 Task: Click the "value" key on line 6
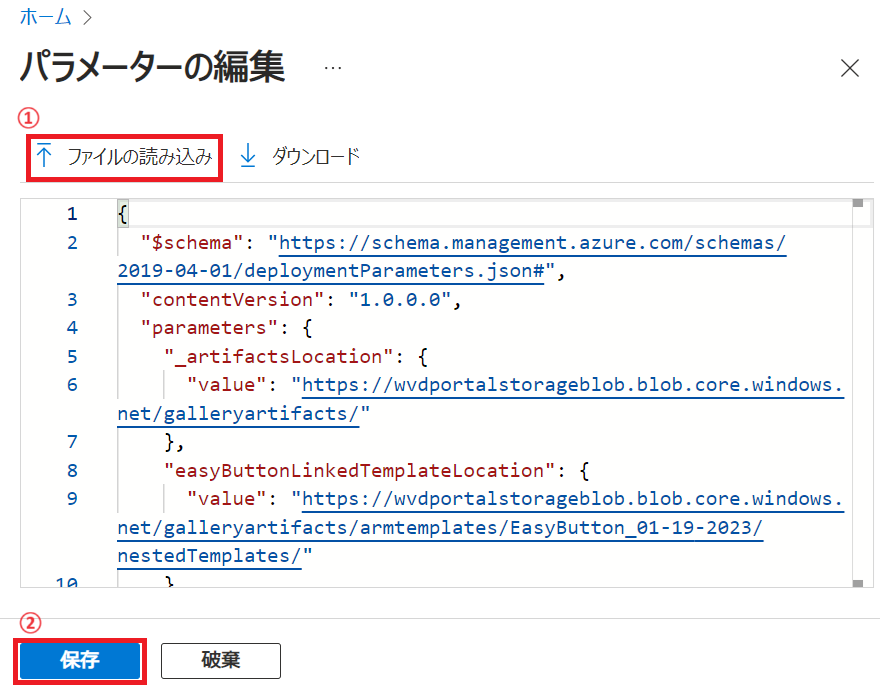(227, 385)
